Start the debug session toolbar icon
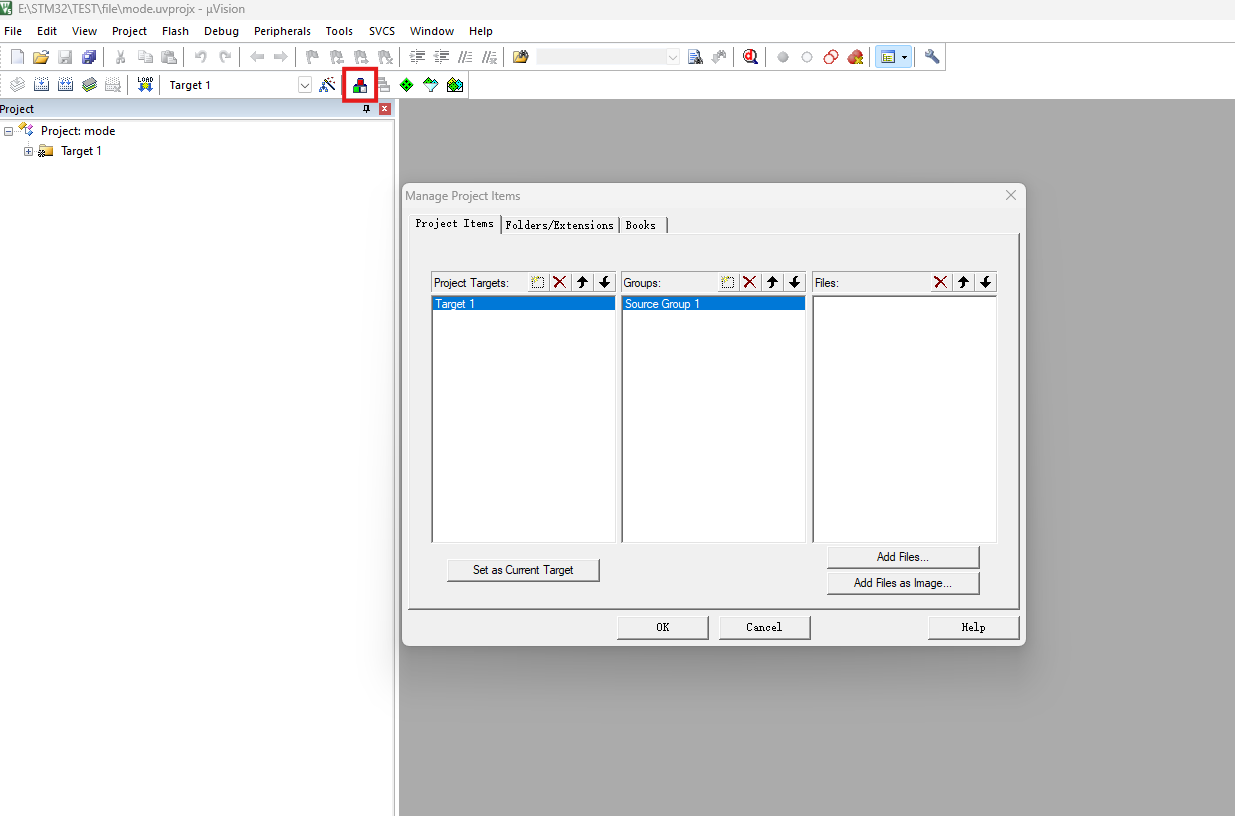 (750, 57)
